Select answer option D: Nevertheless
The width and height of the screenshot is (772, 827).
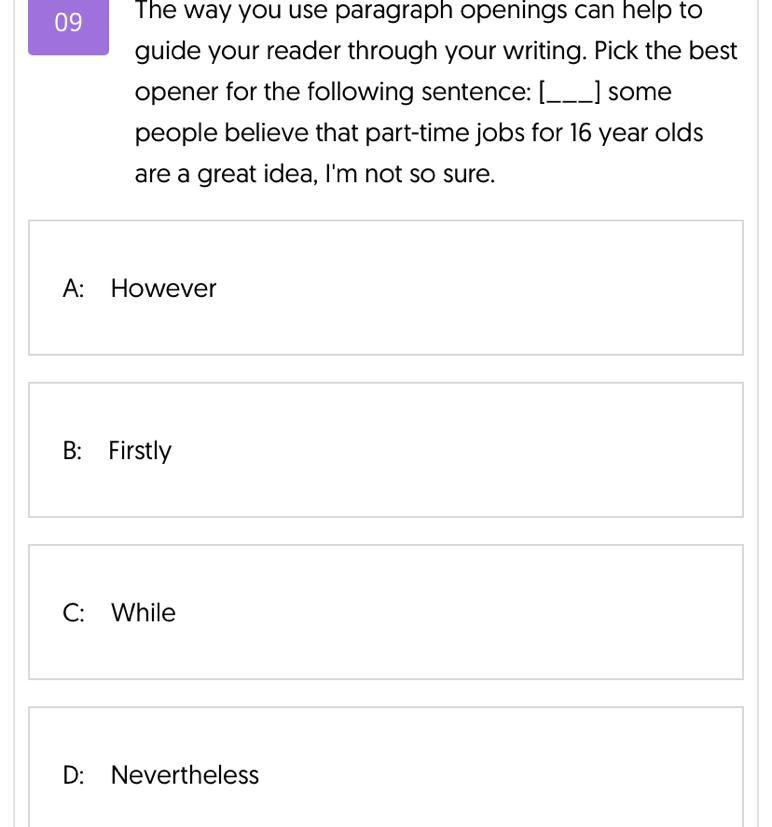click(x=386, y=767)
